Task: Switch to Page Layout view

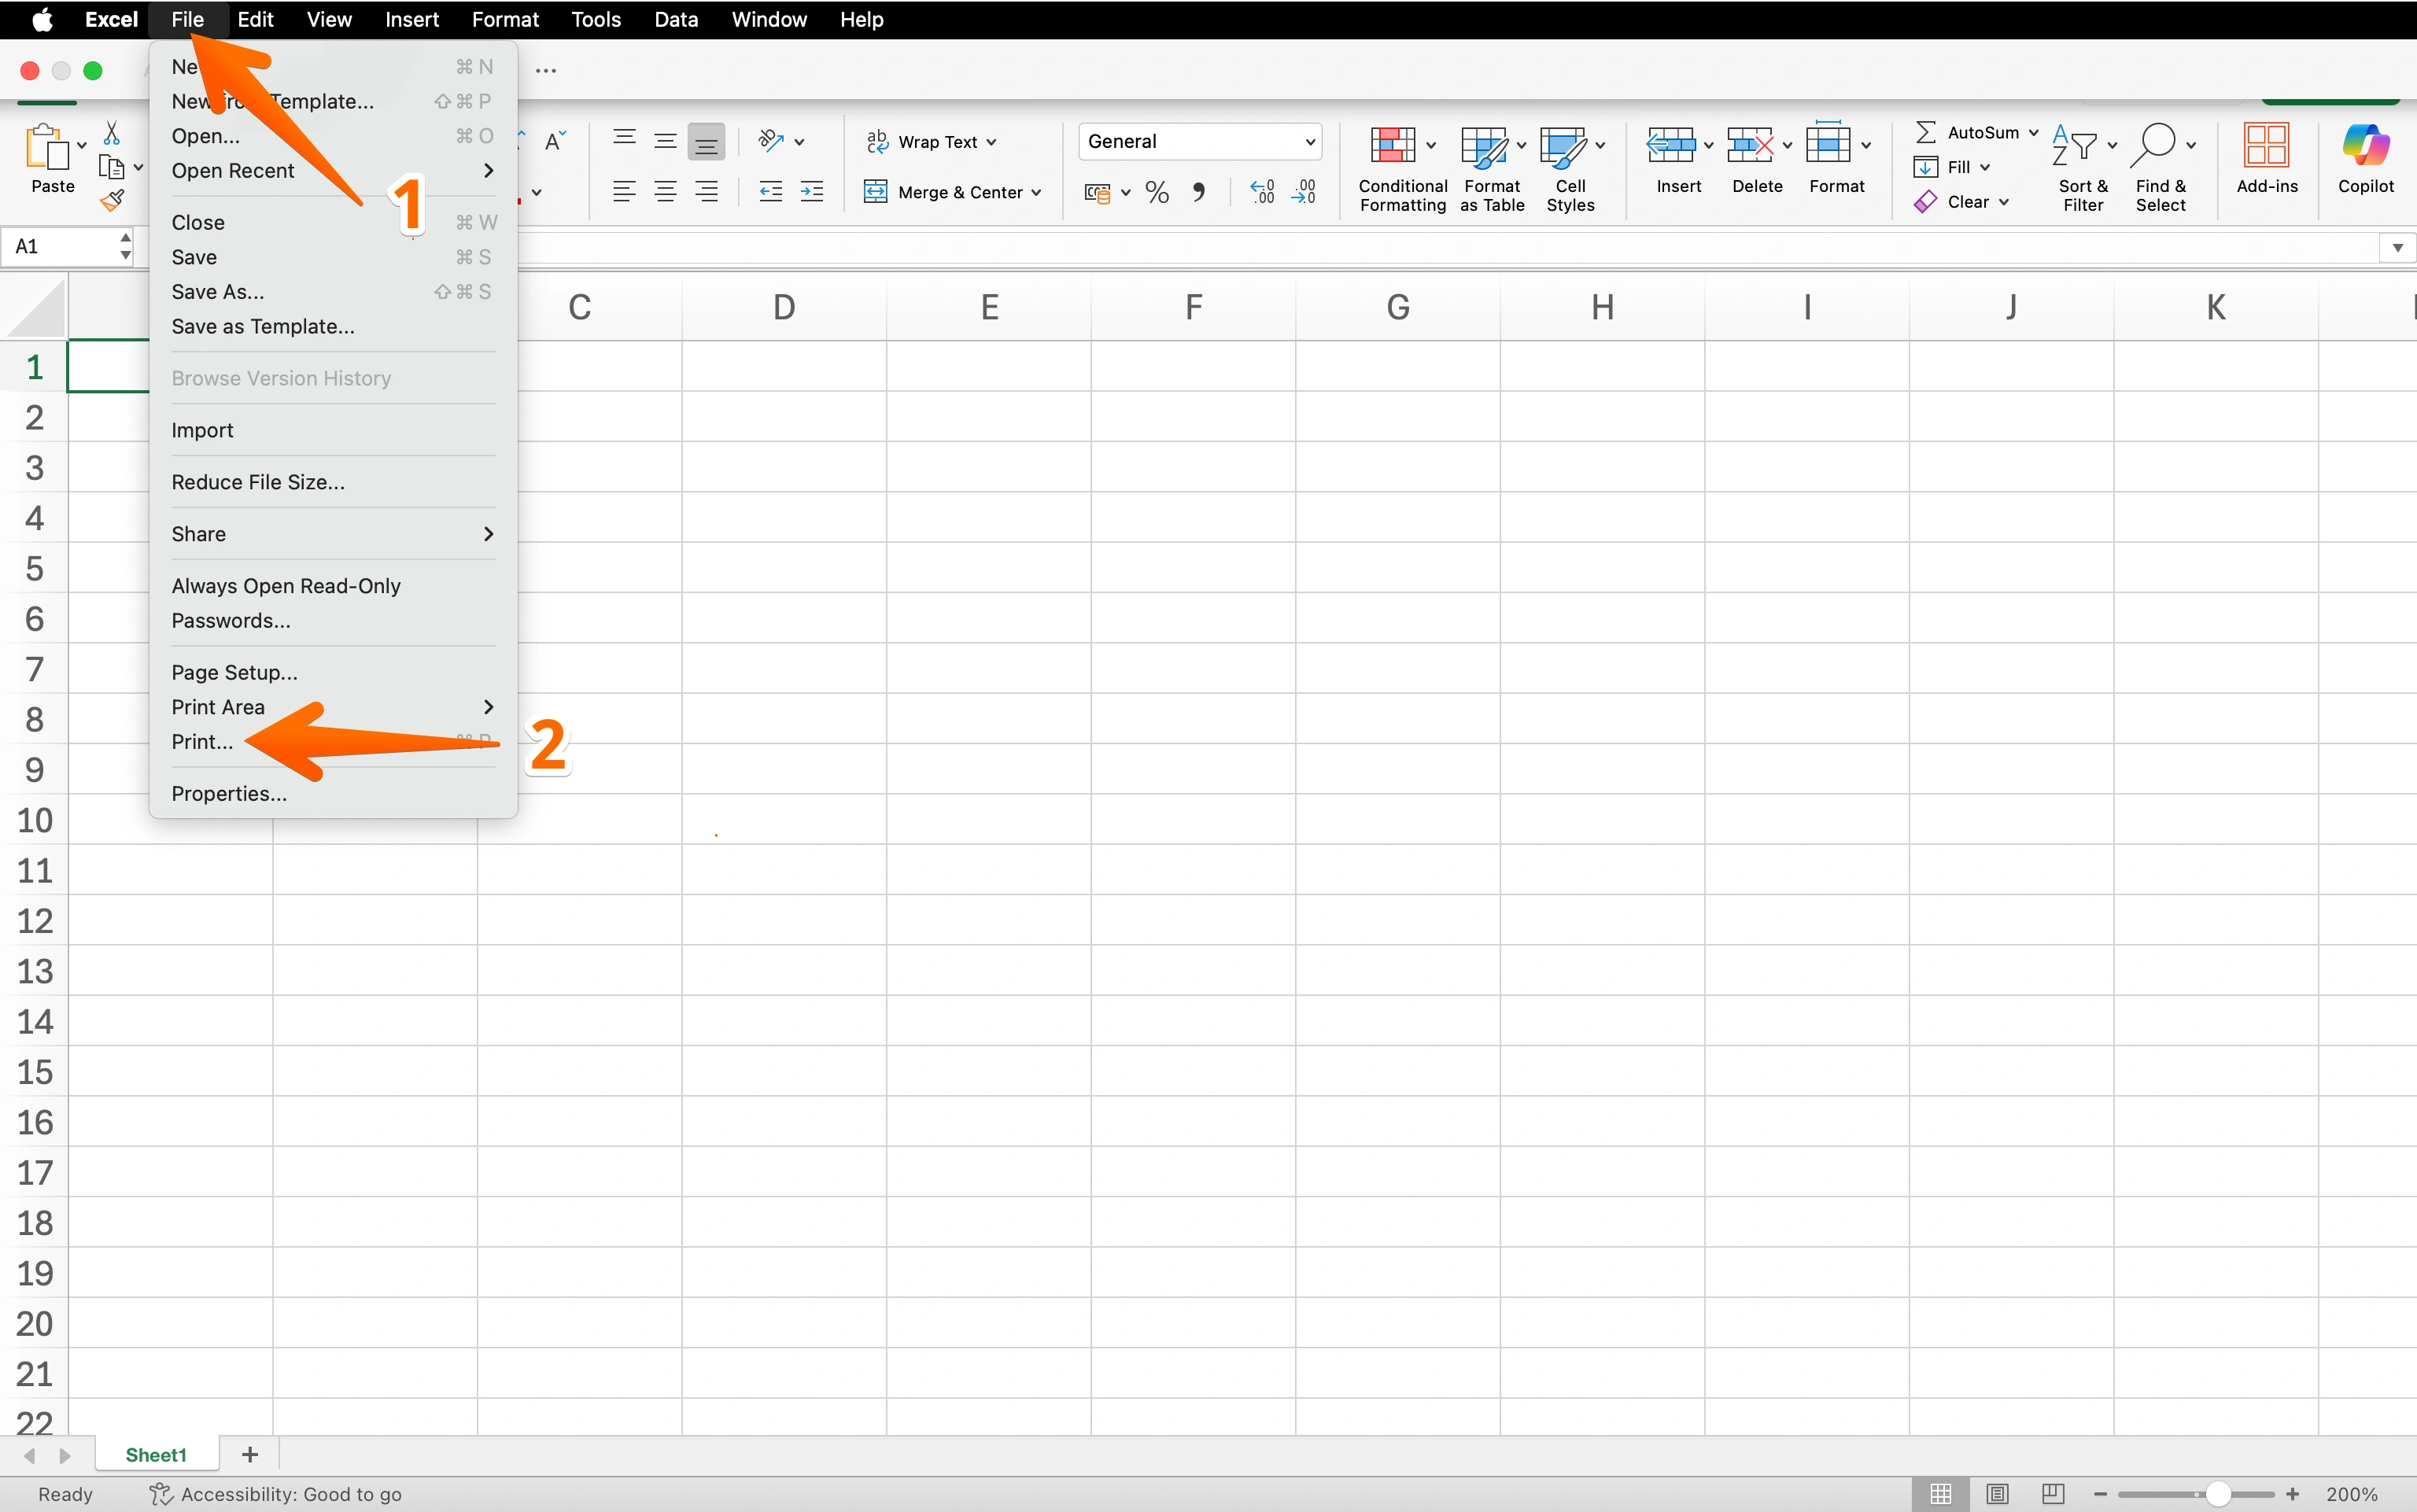Action: (x=1997, y=1494)
